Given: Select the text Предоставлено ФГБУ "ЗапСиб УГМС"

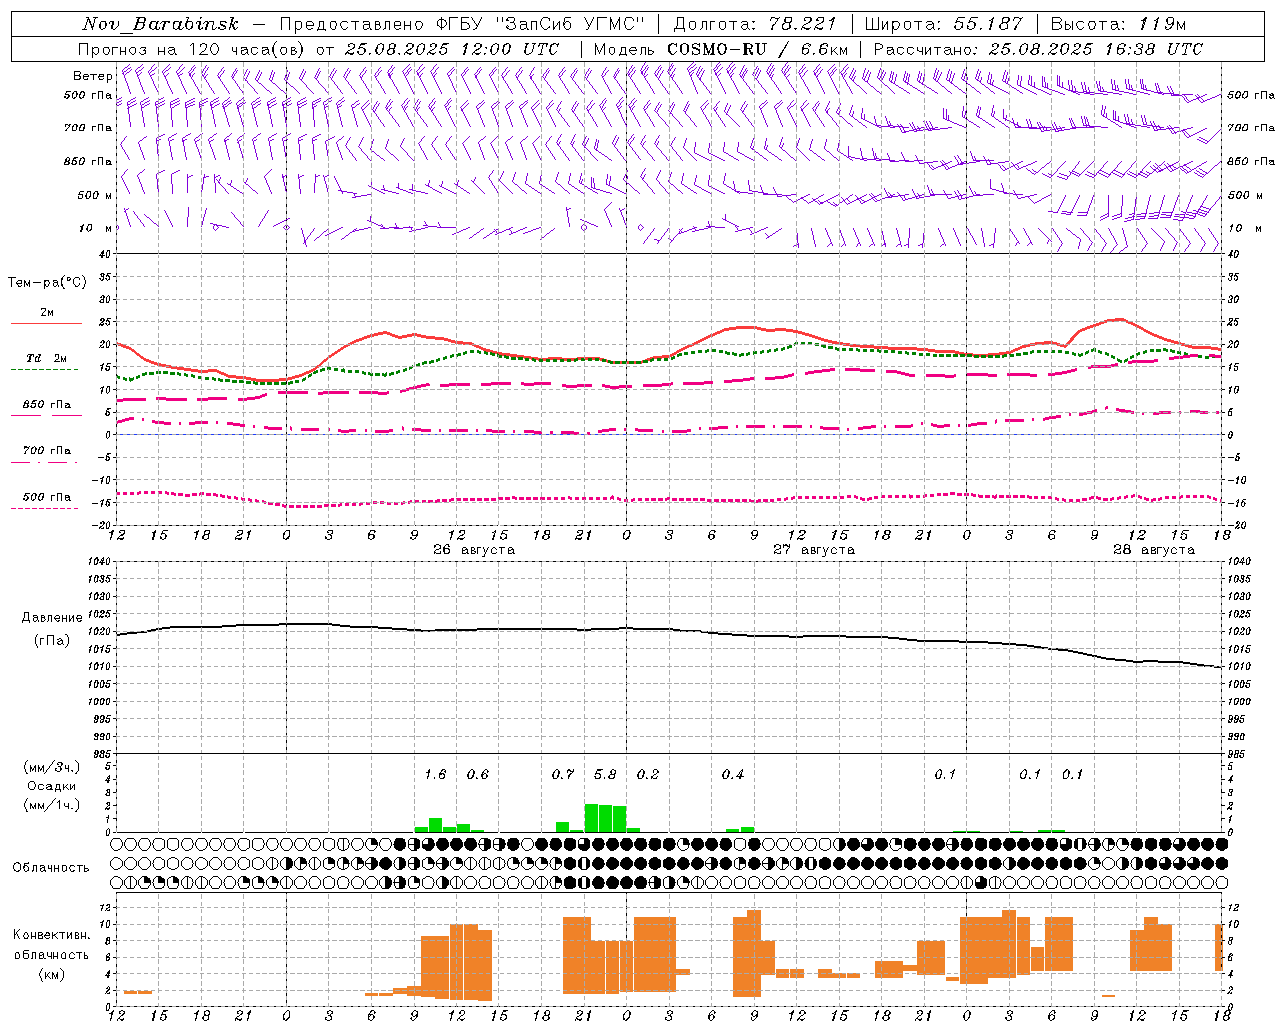Looking at the screenshot, I should [462, 24].
